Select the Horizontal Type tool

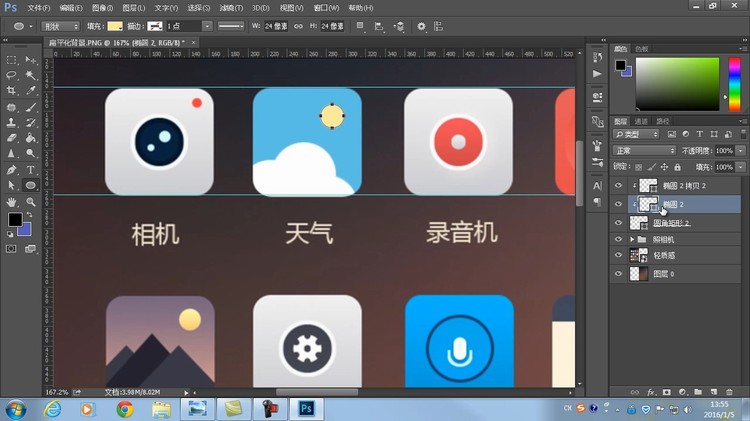click(31, 170)
